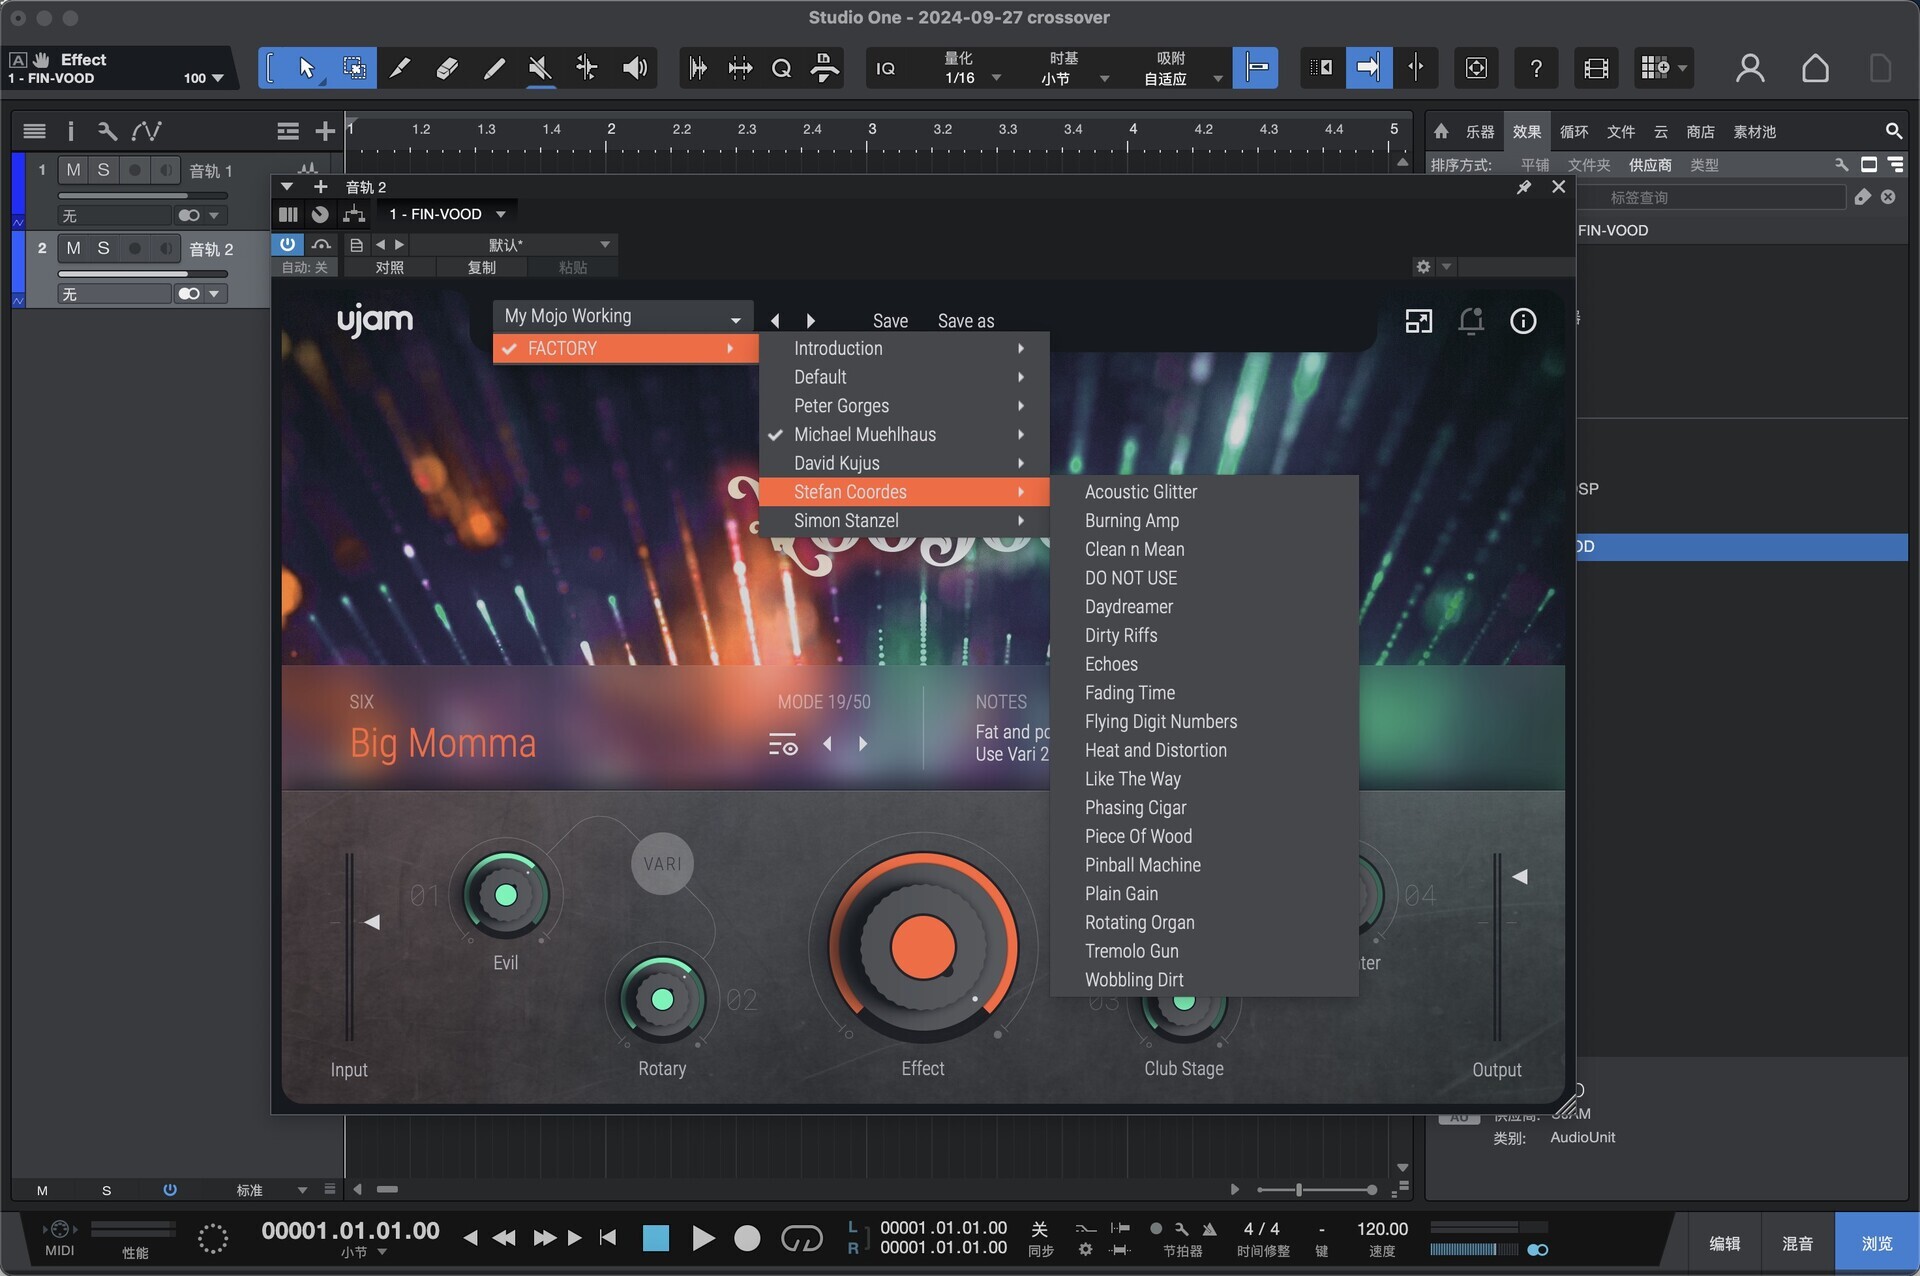Open ujam notifications bell icon
The image size is (1920, 1276).
(1471, 321)
